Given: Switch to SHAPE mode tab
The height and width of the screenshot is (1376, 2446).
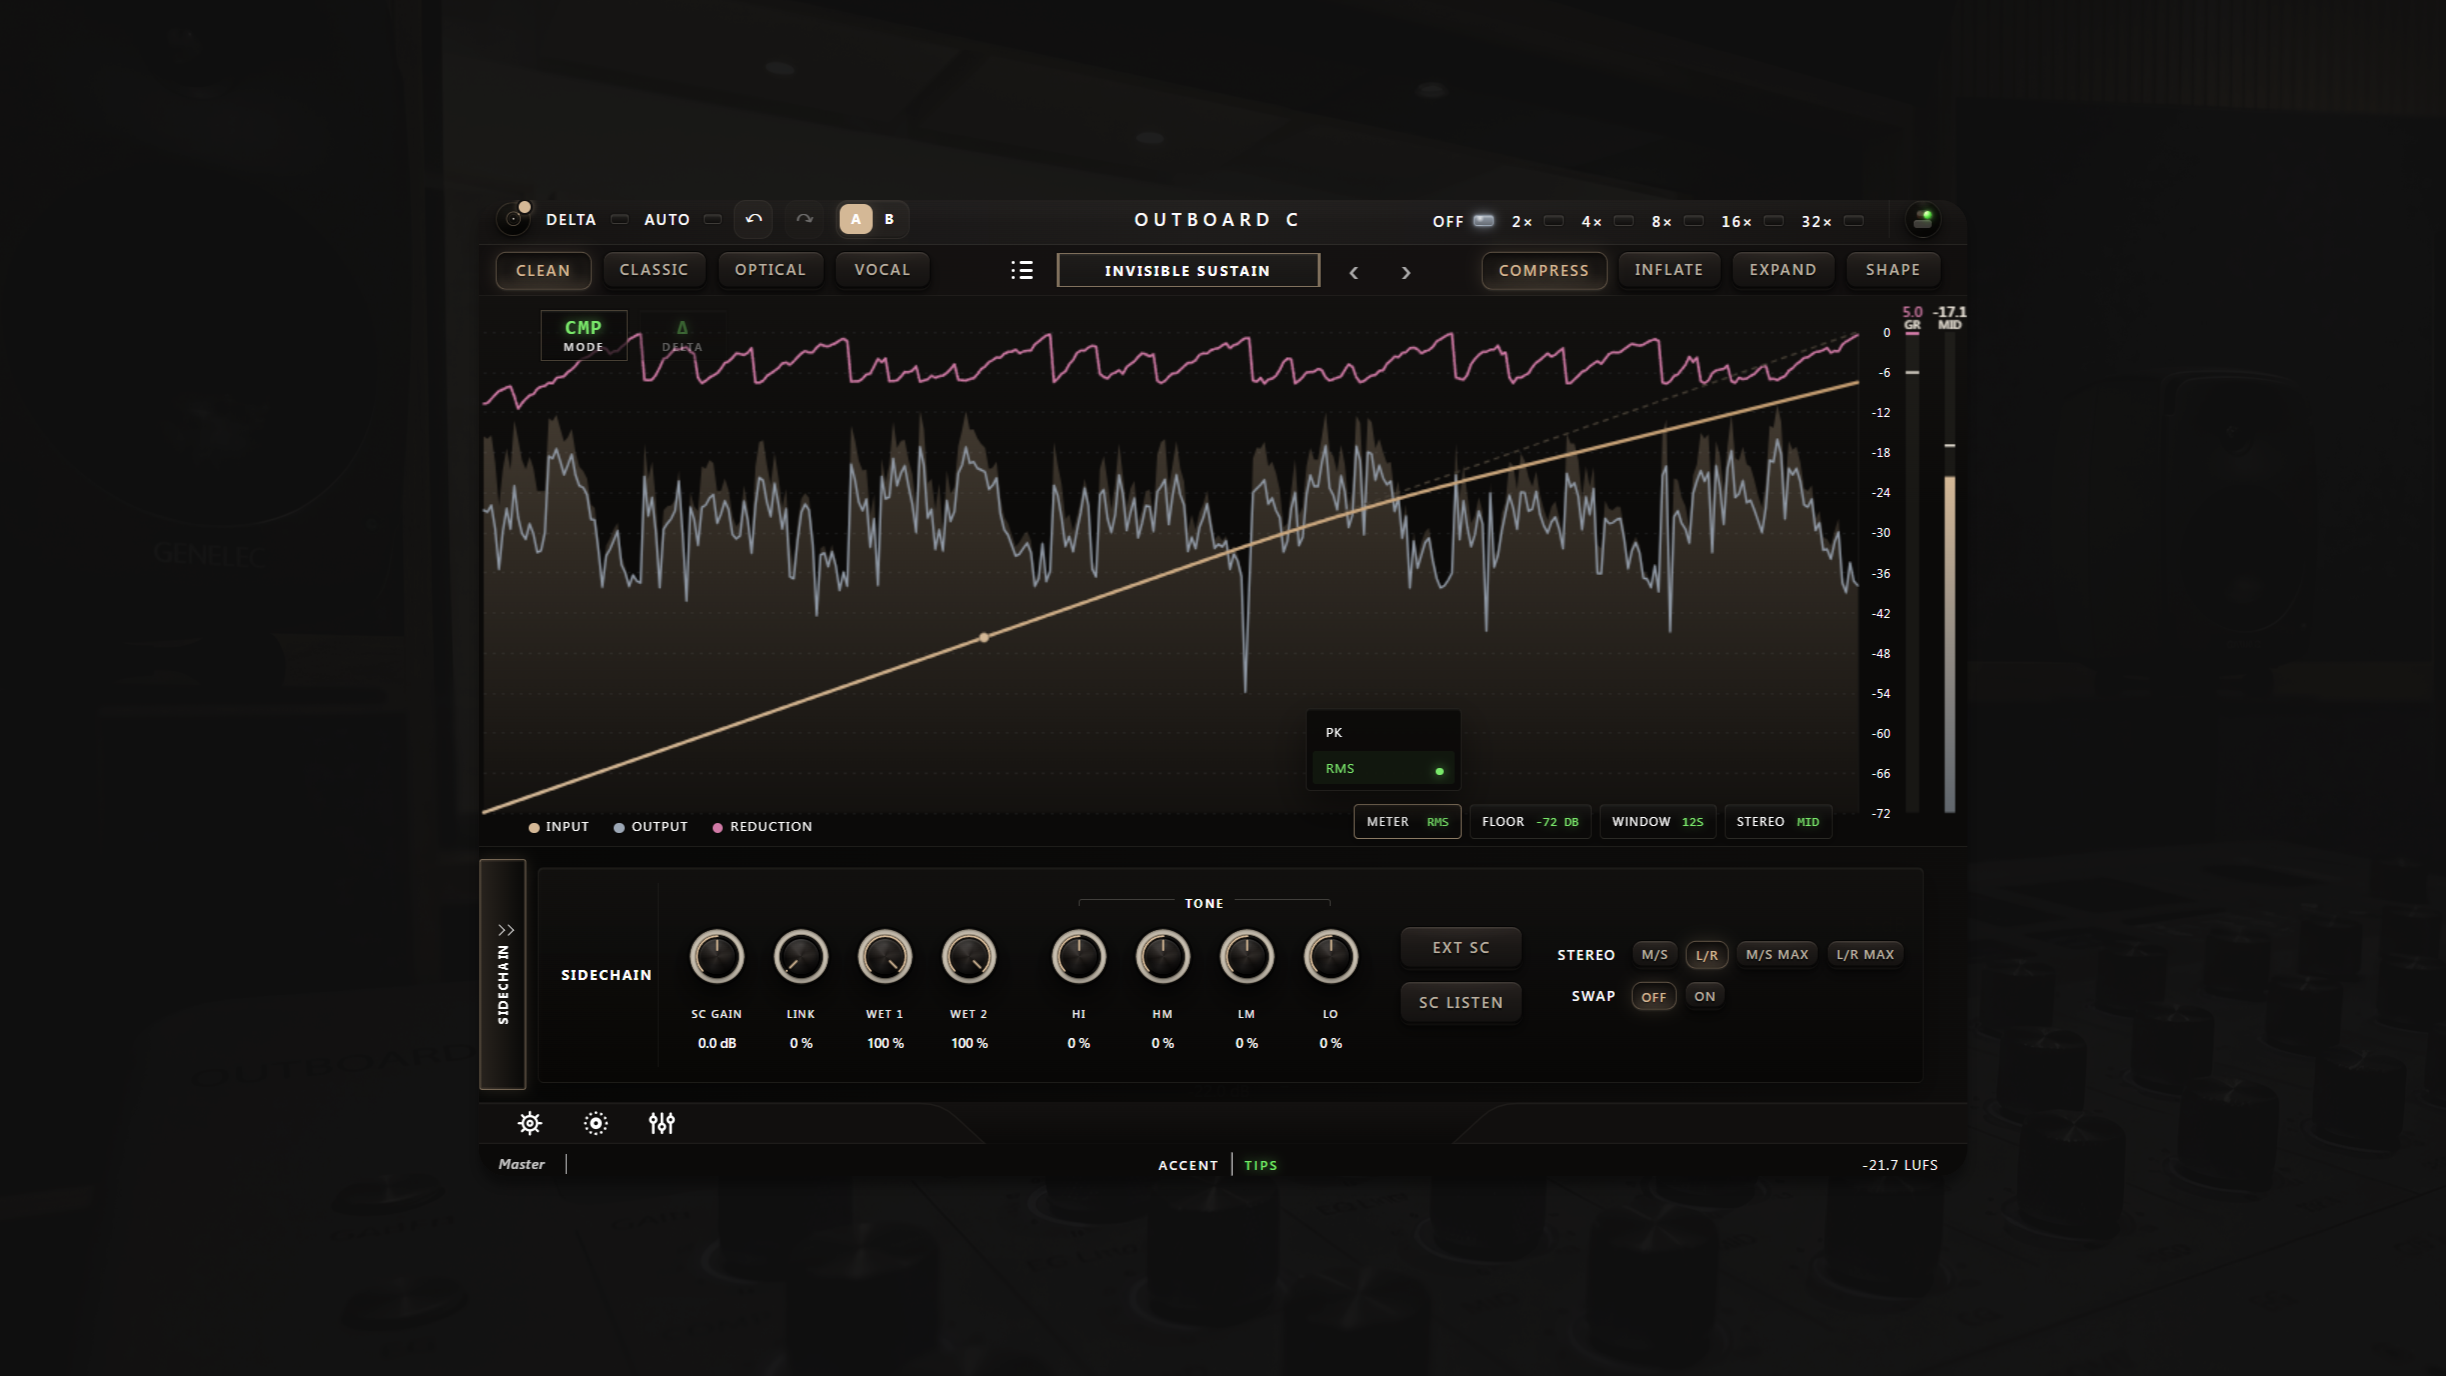Looking at the screenshot, I should (x=1893, y=270).
